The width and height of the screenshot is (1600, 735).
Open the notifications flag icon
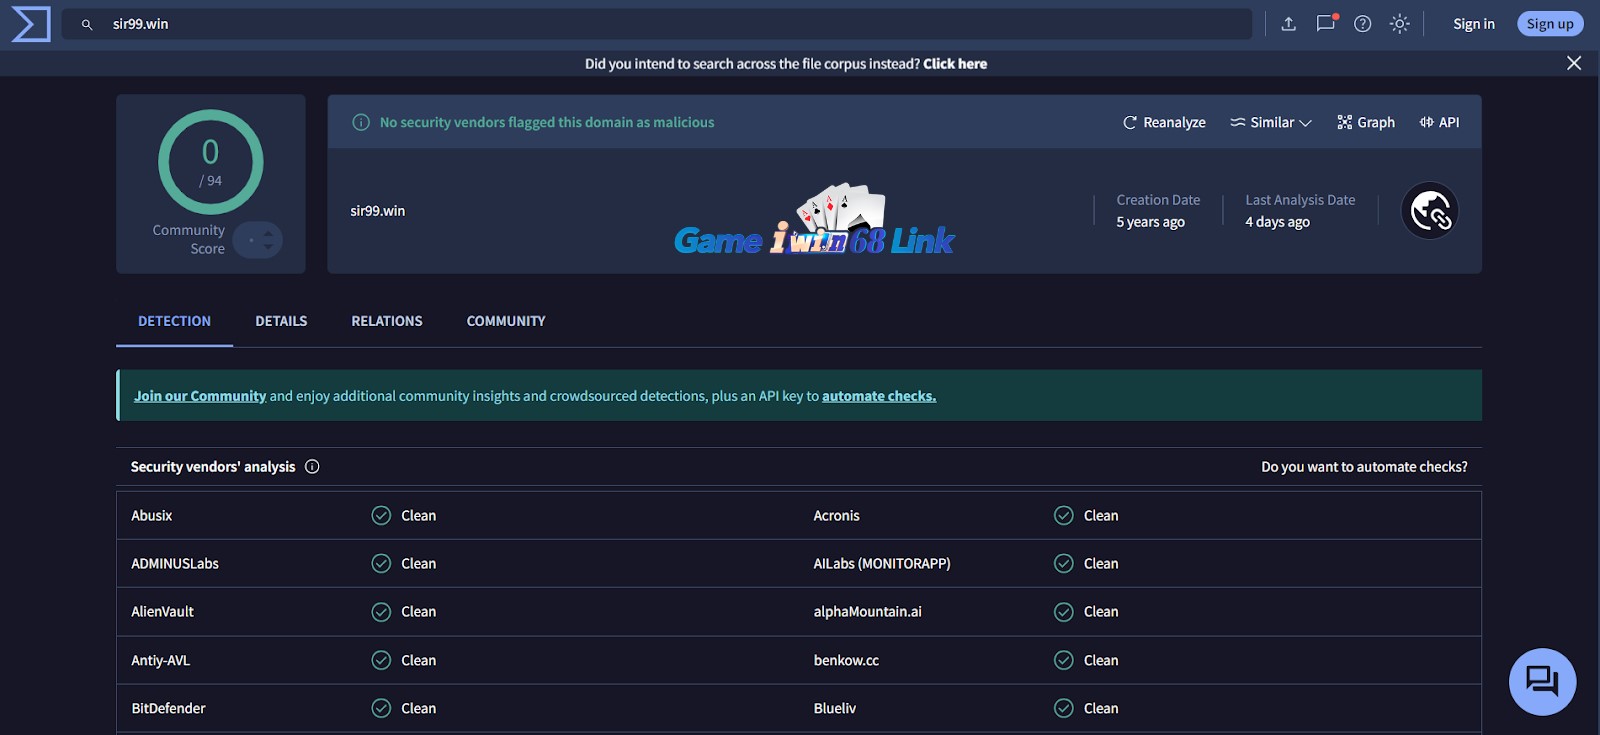[1326, 23]
